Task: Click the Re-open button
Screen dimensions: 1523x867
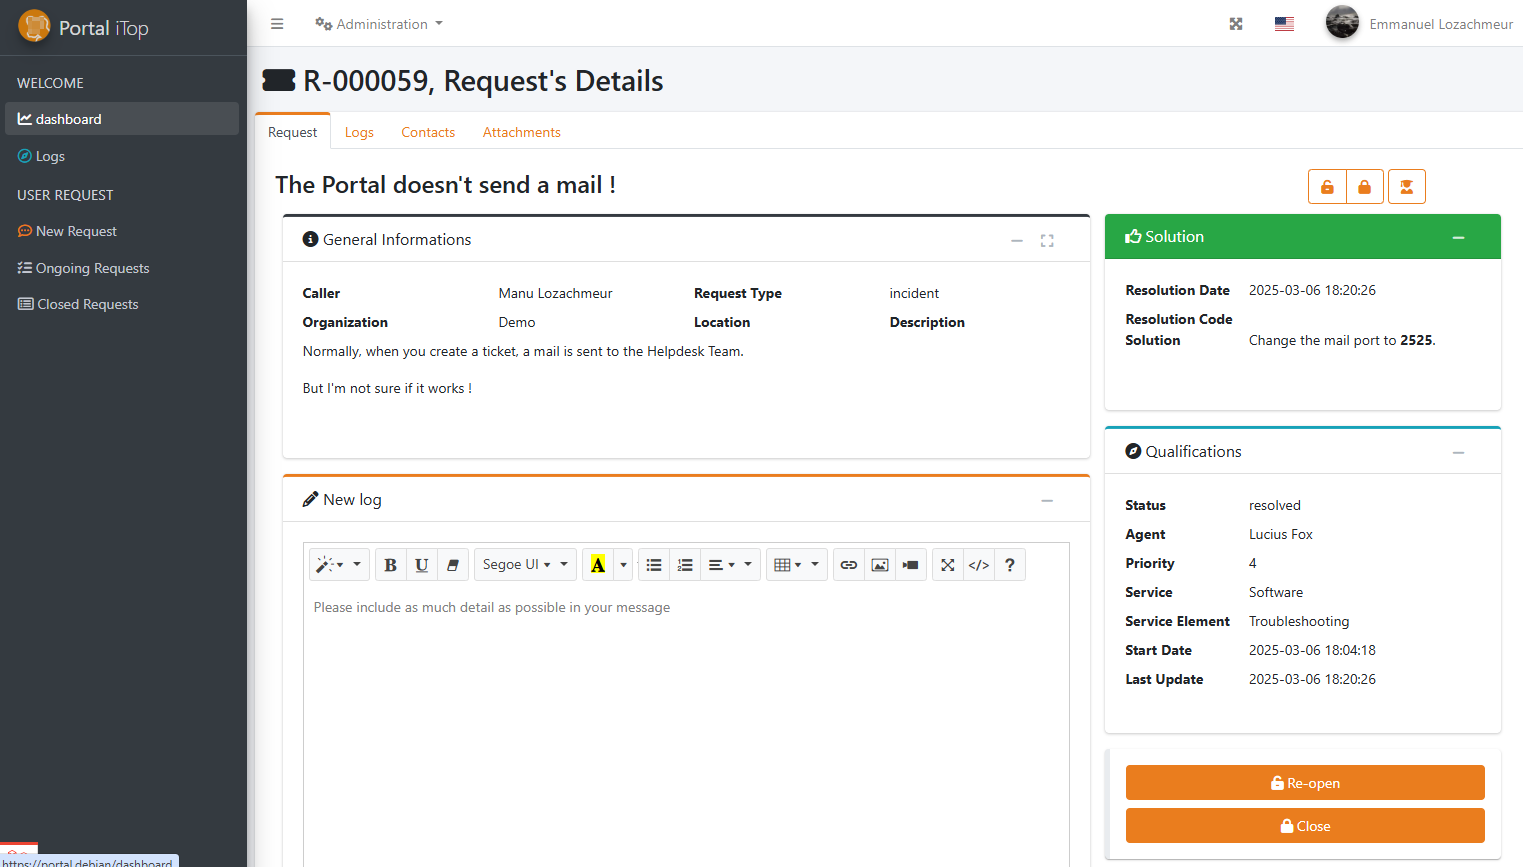Action: 1304,782
